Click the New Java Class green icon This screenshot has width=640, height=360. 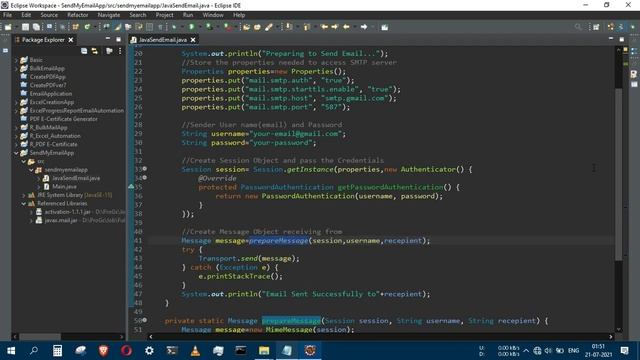[x=87, y=27]
